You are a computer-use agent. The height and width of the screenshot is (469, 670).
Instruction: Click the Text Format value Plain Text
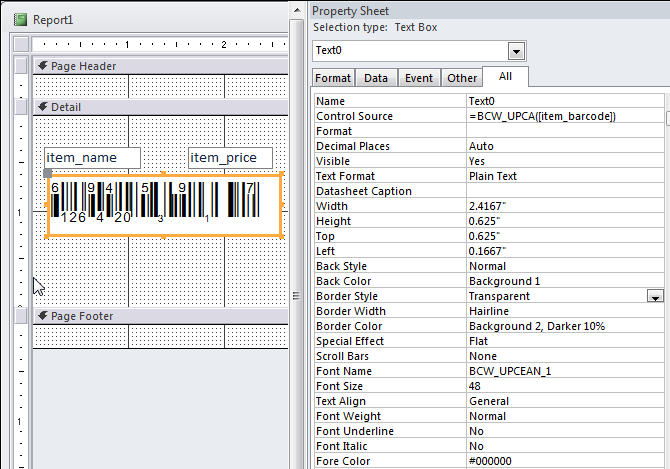coord(565,176)
